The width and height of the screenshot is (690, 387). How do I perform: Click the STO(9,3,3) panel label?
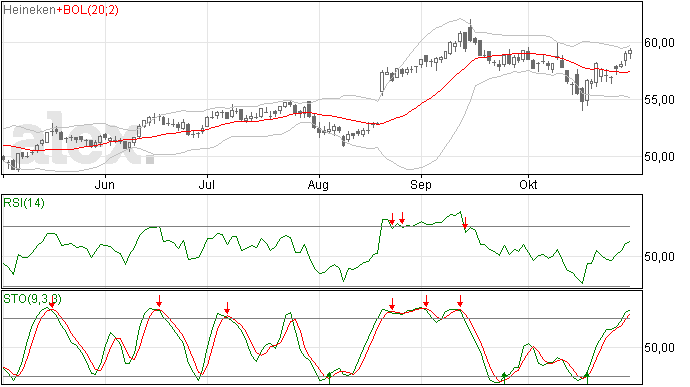coord(32,299)
